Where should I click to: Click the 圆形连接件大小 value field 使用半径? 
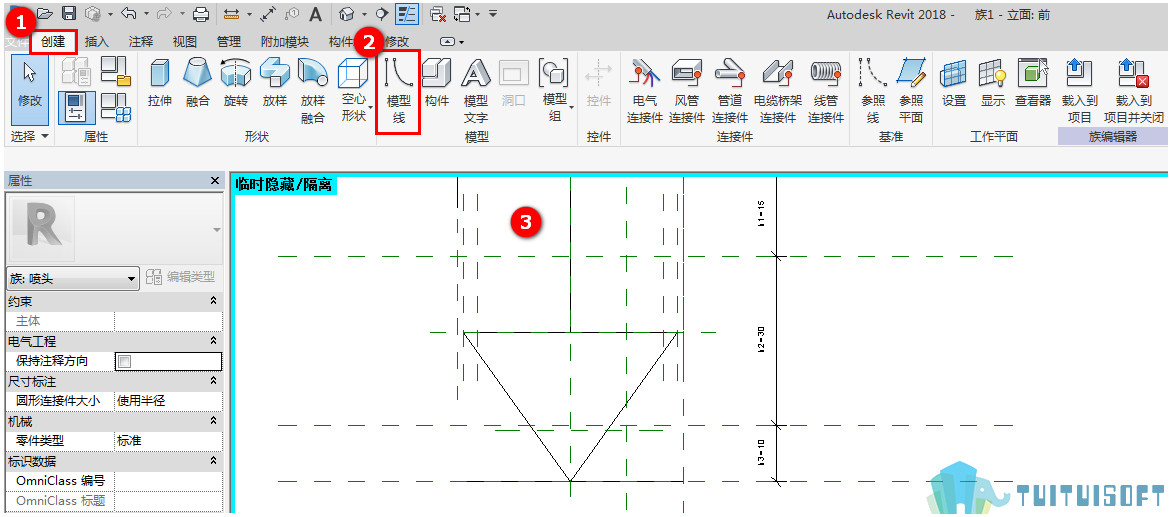point(168,400)
